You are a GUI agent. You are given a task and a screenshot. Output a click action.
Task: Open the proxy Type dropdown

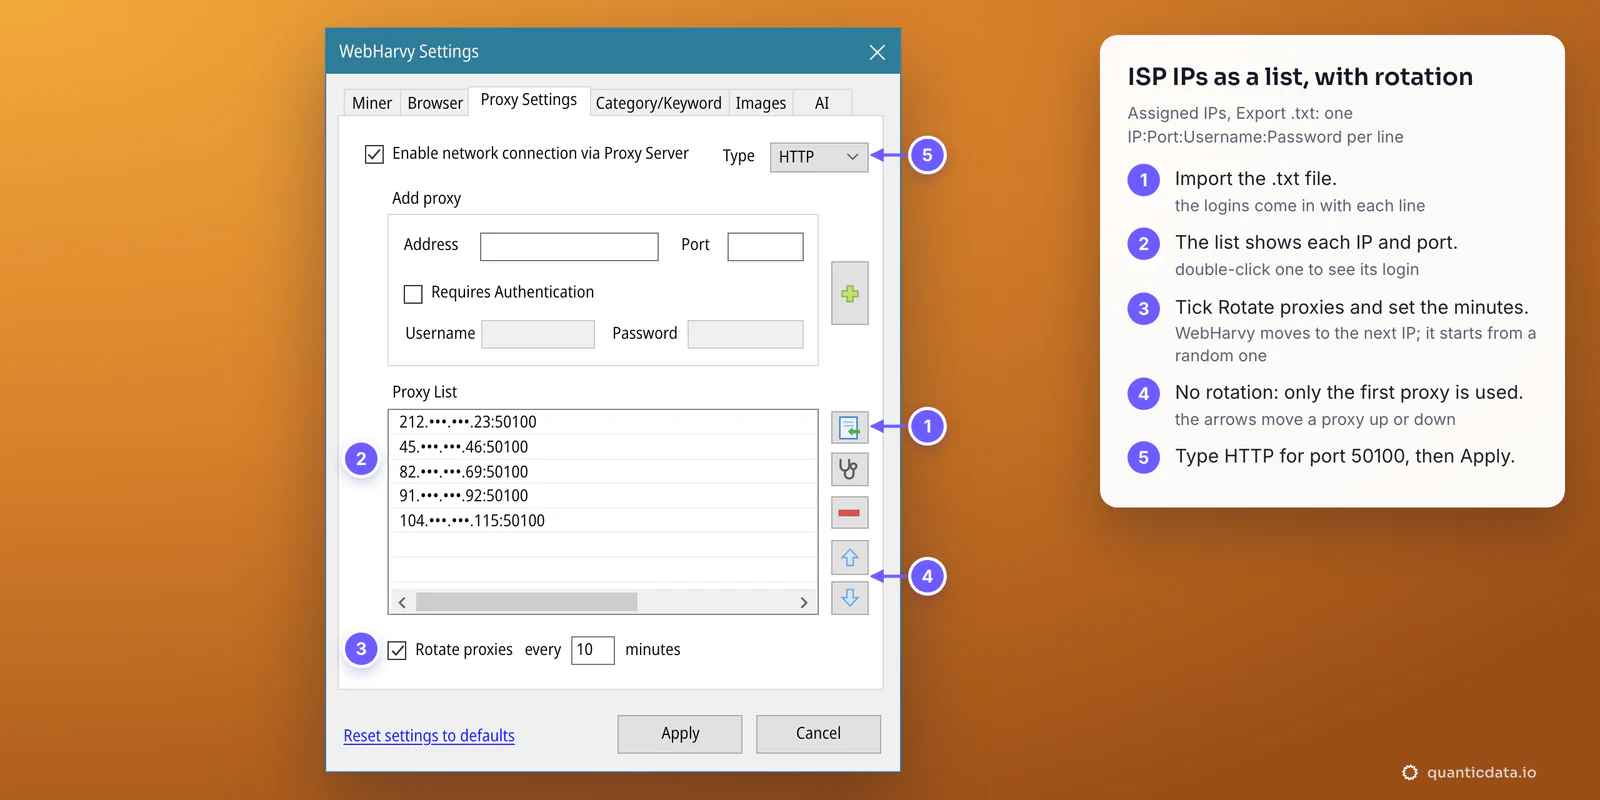tap(819, 157)
